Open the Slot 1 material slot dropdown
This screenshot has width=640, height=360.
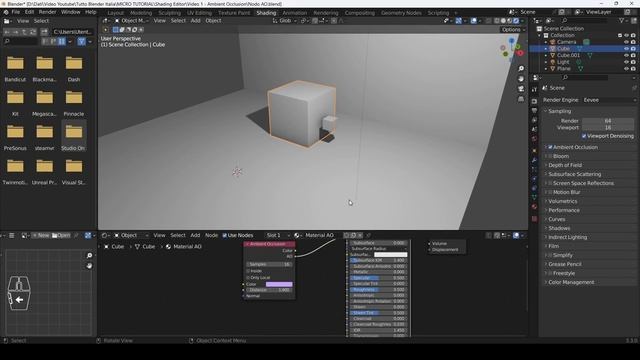pyautogui.click(x=278, y=236)
